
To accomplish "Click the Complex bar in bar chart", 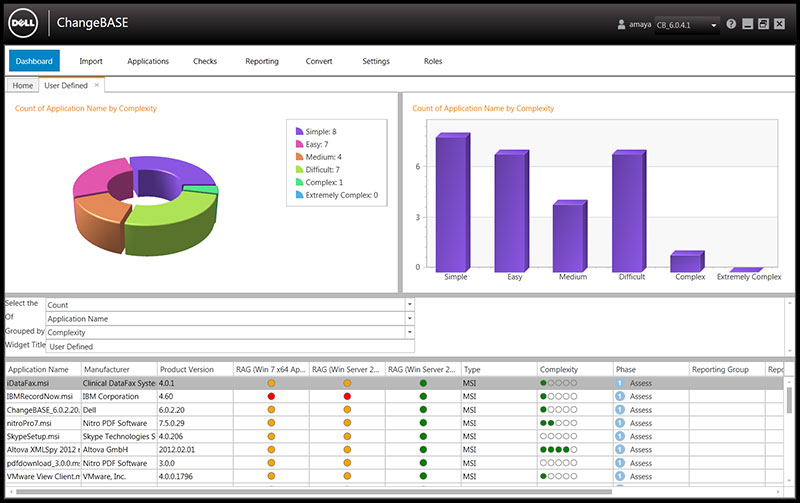I will (687, 261).
